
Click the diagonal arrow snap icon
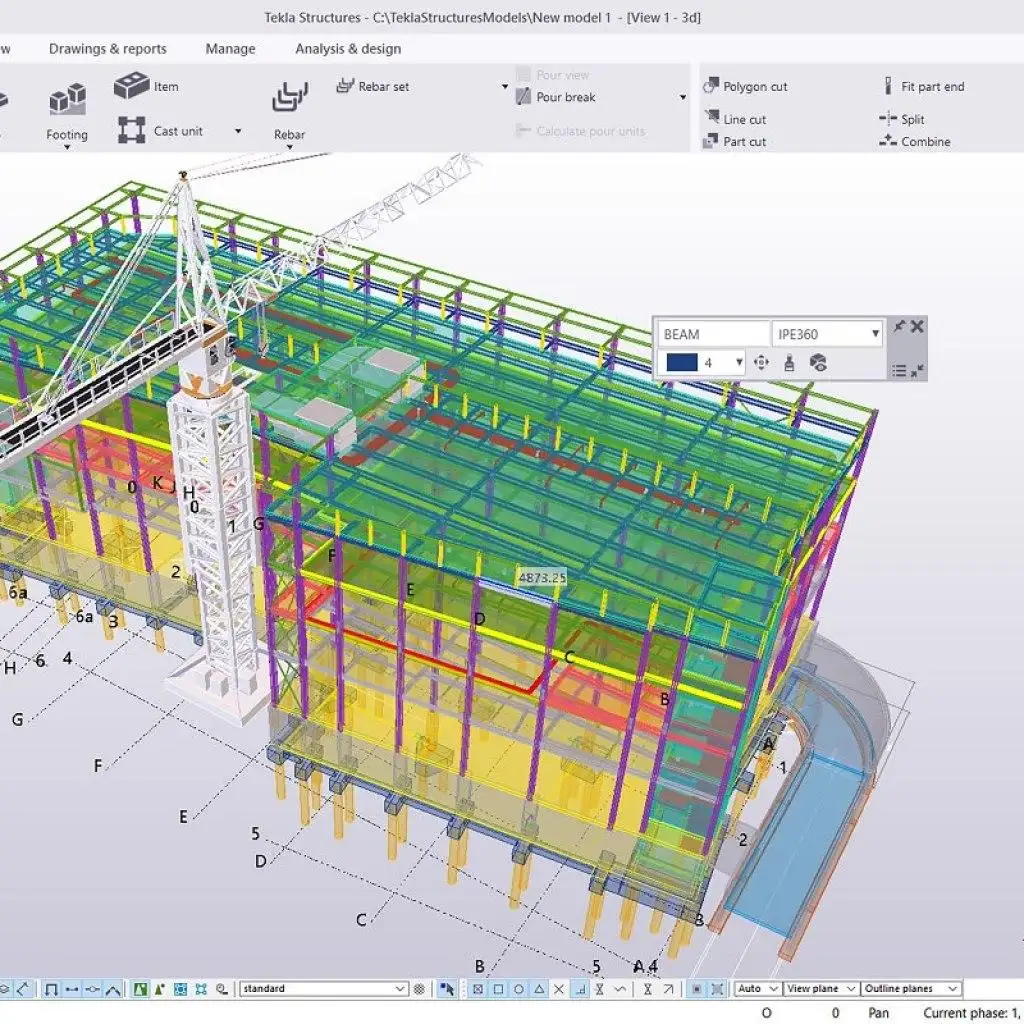tap(668, 989)
